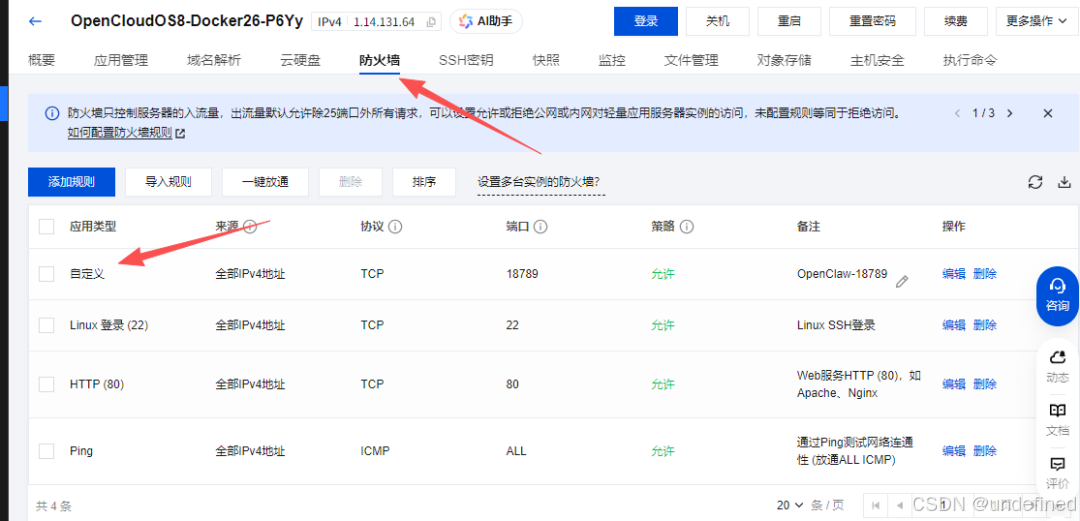Show info tooltip for 来源 column
The height and width of the screenshot is (521, 1080).
pos(250,227)
